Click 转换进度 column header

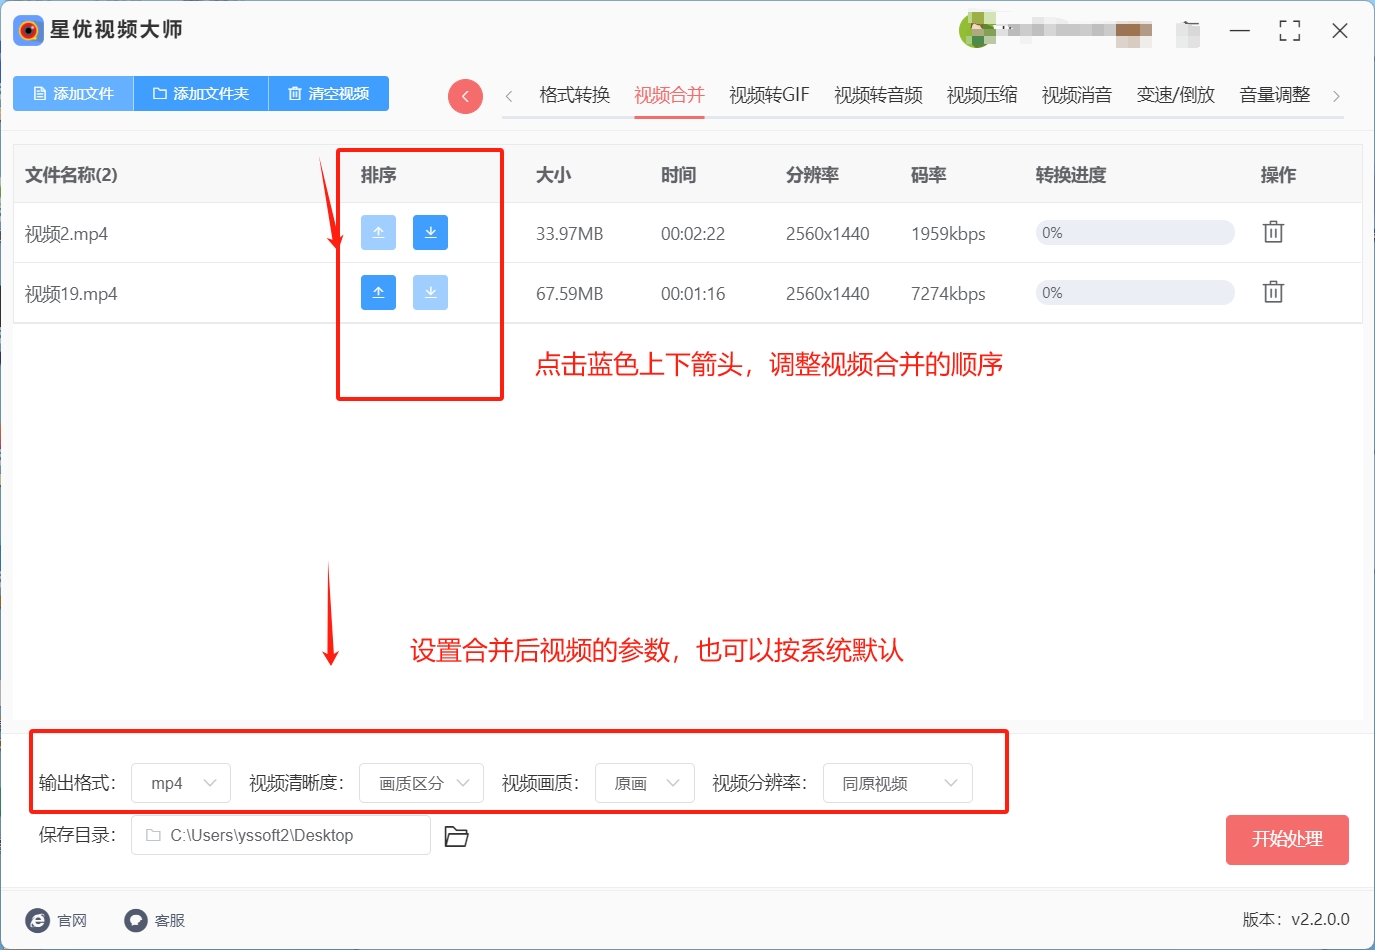(x=1071, y=175)
